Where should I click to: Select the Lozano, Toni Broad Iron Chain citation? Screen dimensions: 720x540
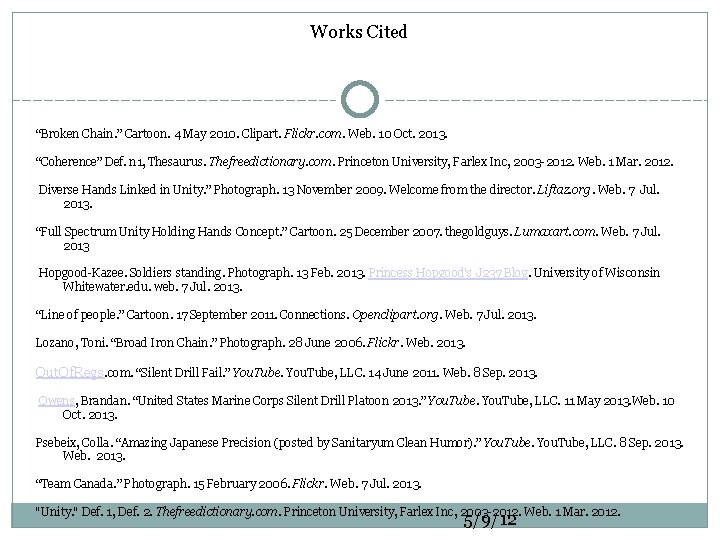[251, 343]
